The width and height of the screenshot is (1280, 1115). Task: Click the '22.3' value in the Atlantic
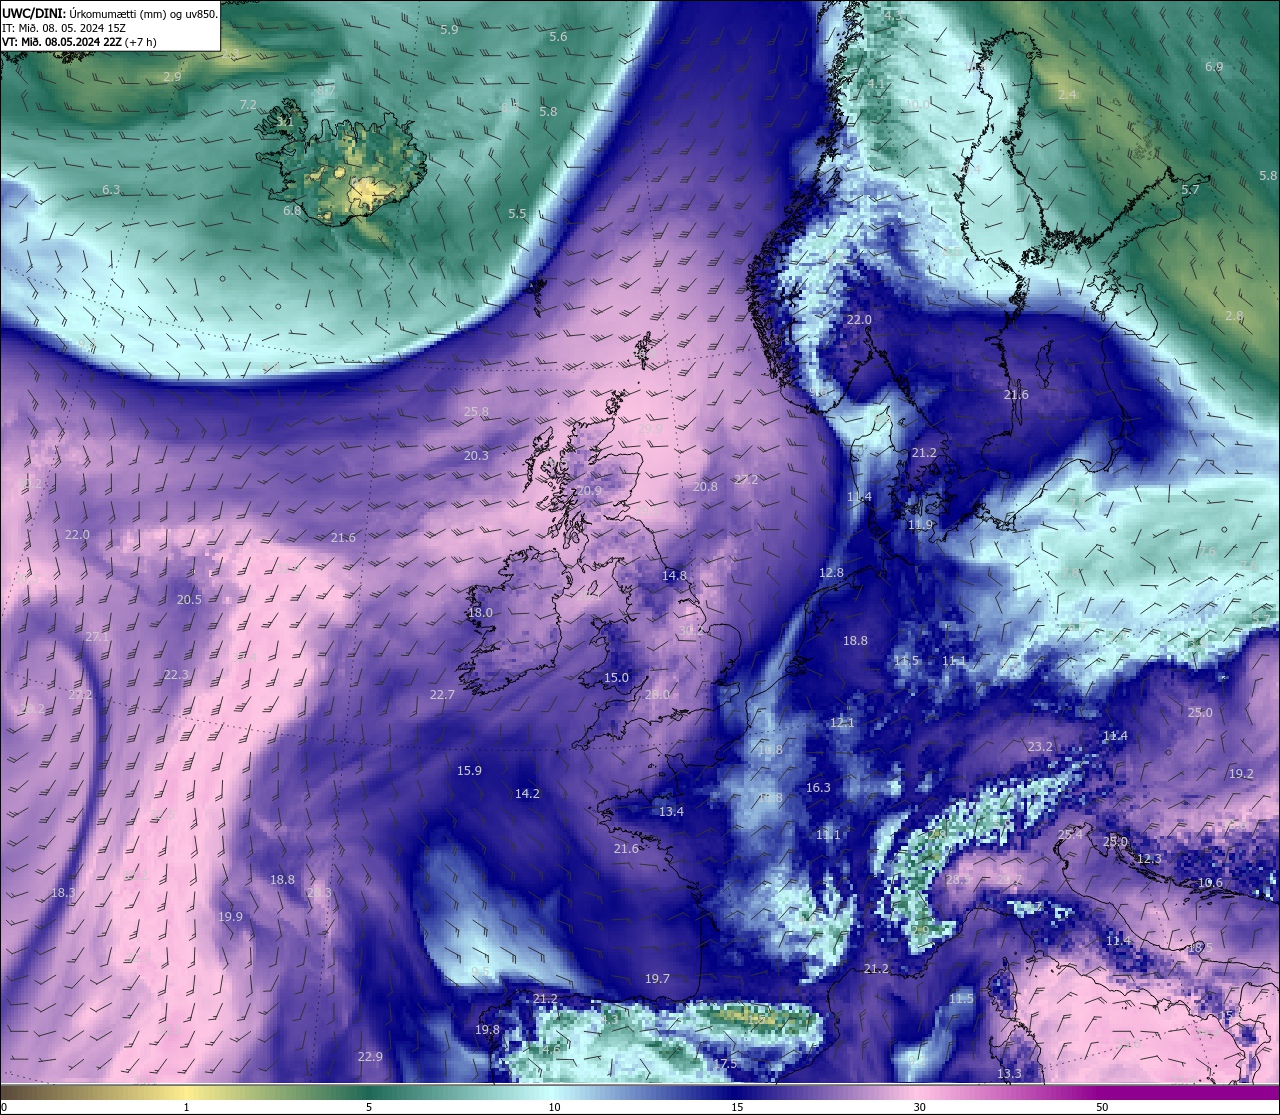coord(176,674)
